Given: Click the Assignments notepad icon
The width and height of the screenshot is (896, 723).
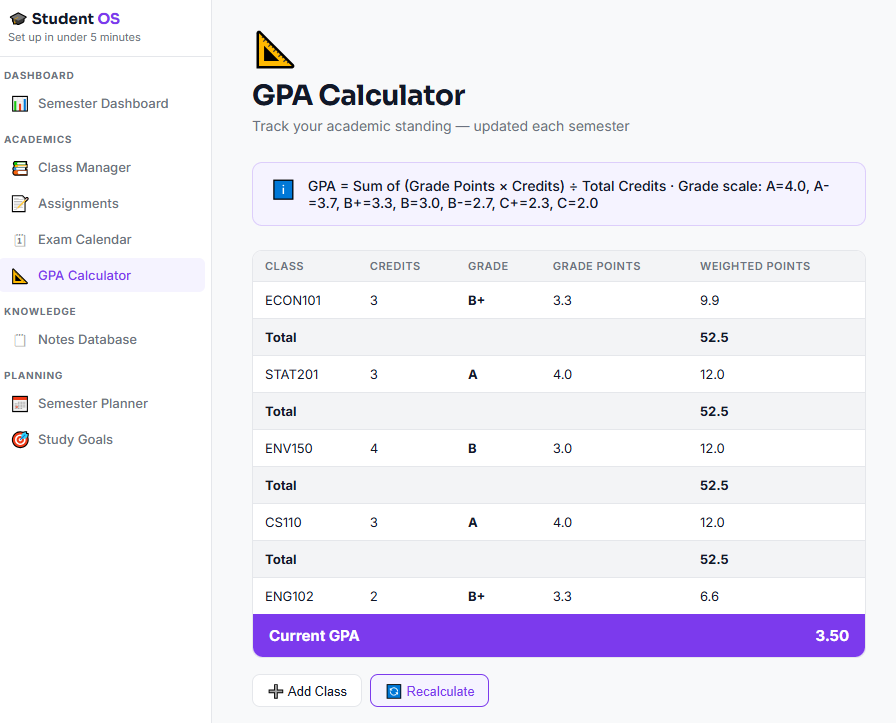Looking at the screenshot, I should pos(20,203).
